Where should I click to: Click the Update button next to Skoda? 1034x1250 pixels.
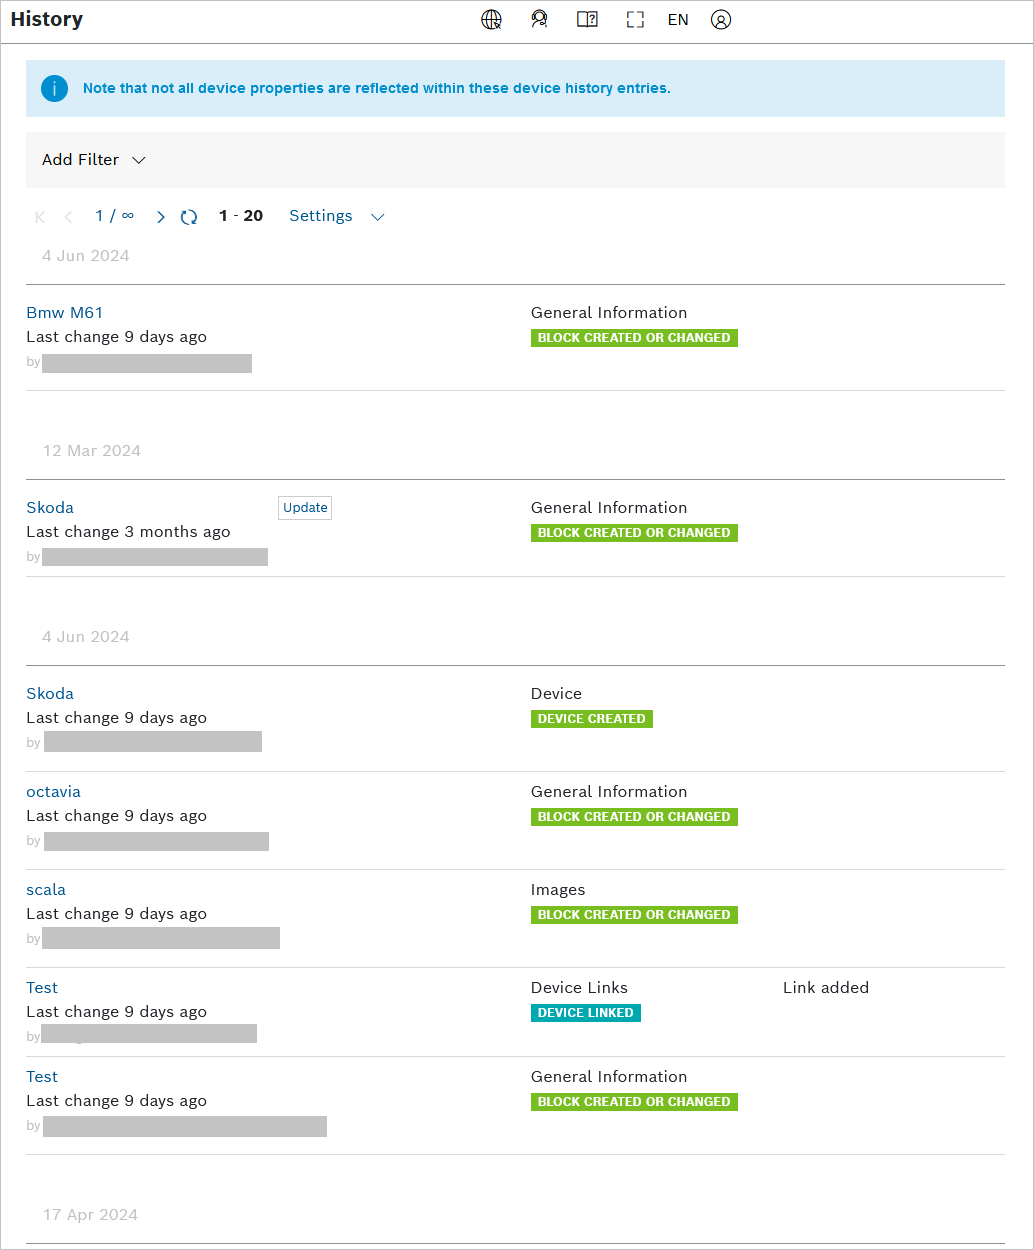[x=305, y=508]
